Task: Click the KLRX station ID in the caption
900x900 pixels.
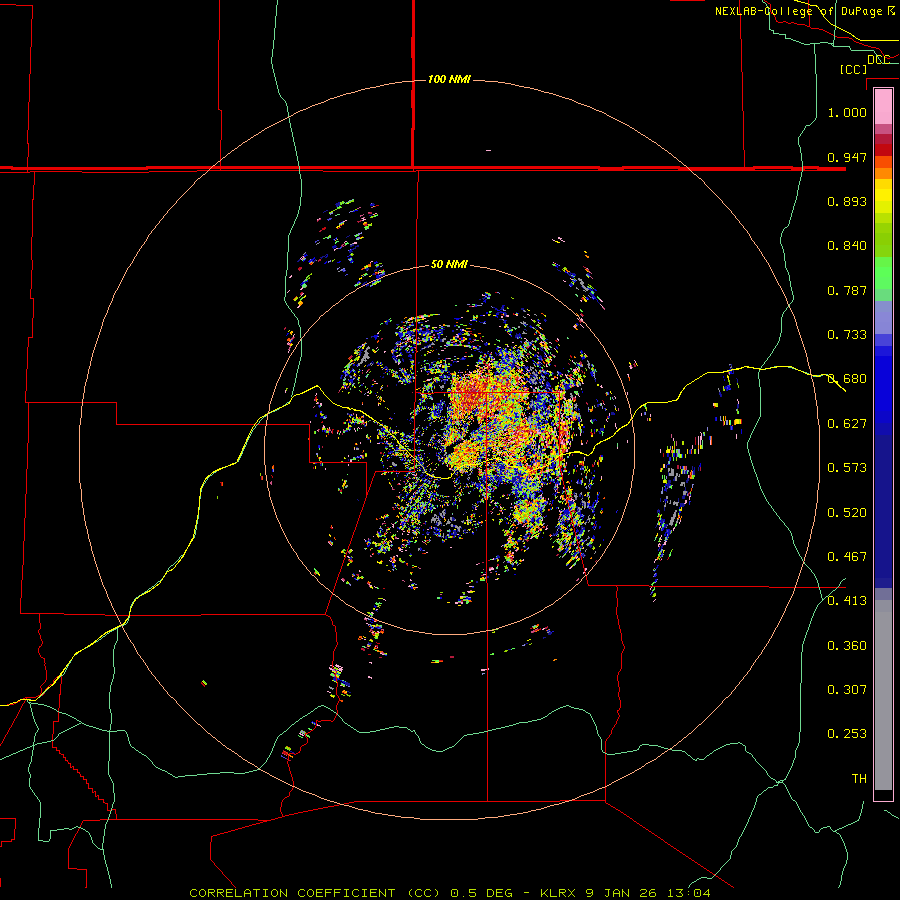Action: pos(560,893)
